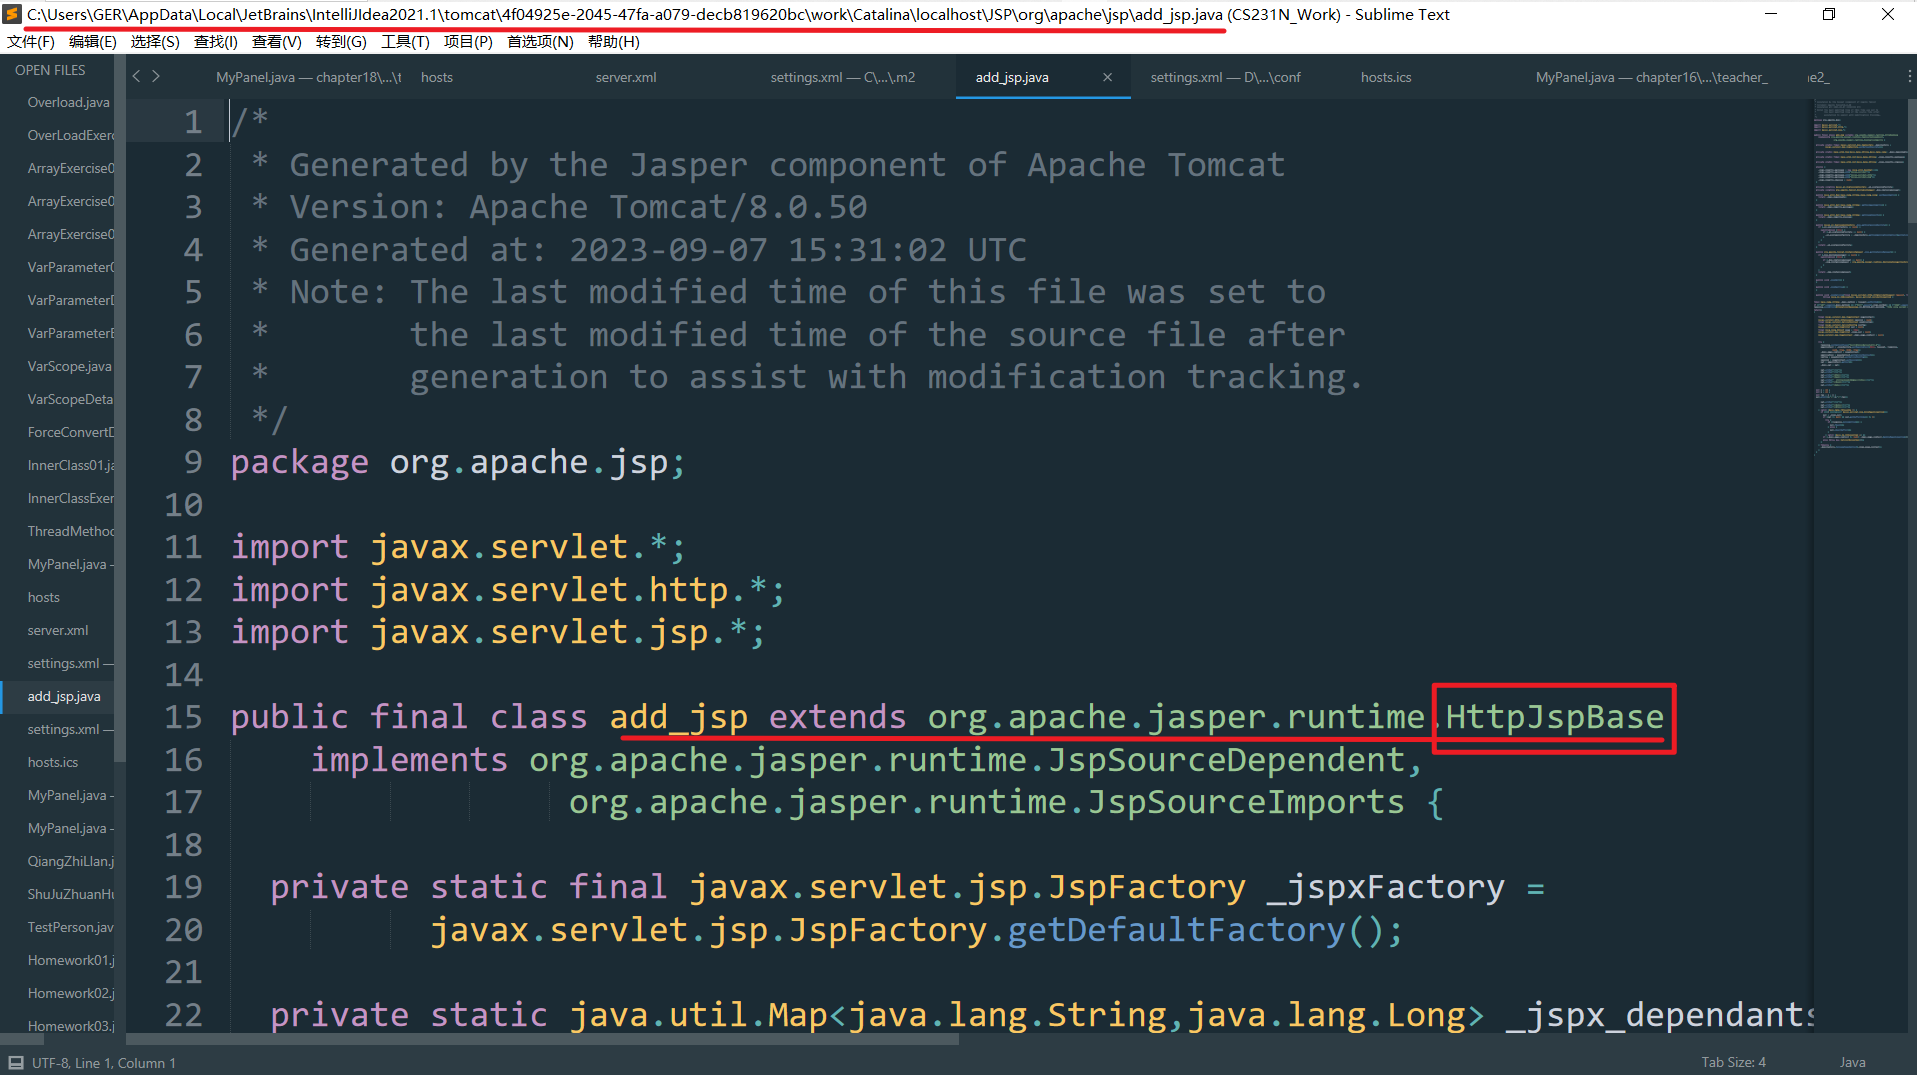Screen dimensions: 1917x1075
Task: Open Homework01 file in sidebar
Action: click(70, 960)
